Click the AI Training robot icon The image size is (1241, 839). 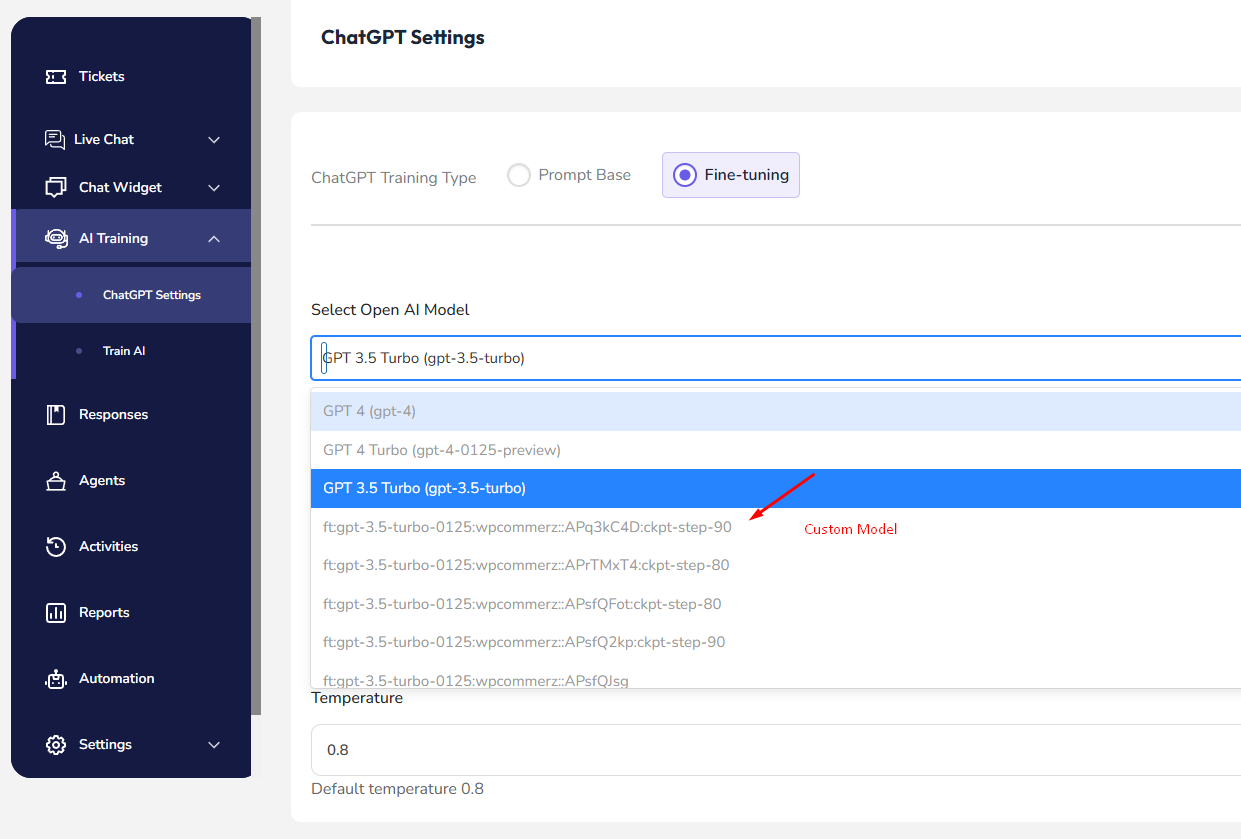(56, 238)
